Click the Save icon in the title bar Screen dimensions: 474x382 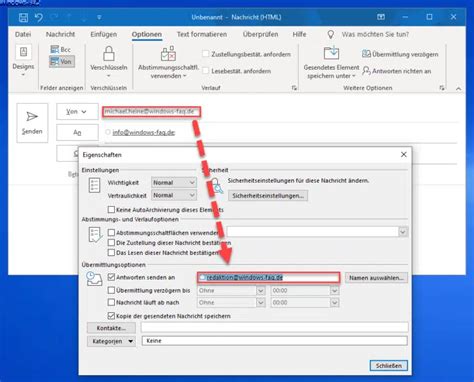[23, 17]
